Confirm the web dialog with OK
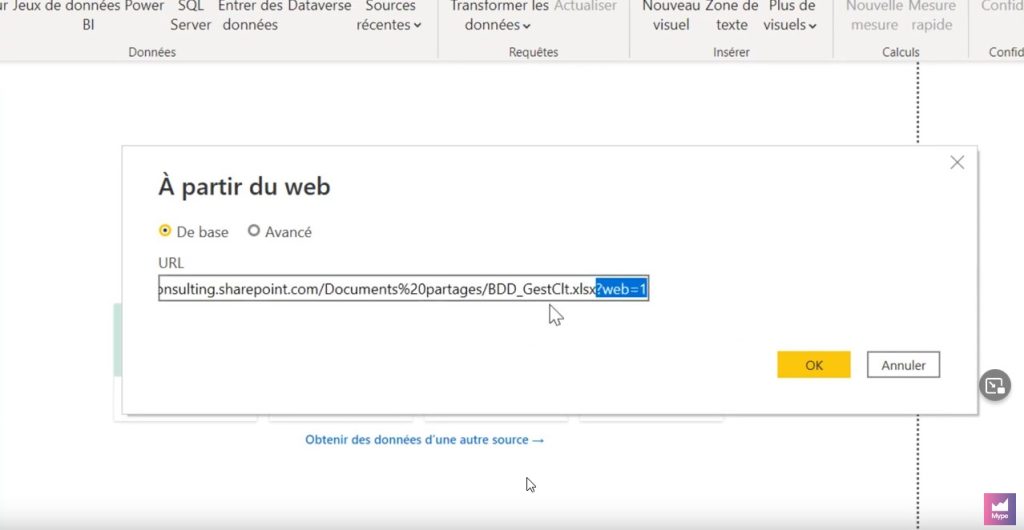Viewport: 1024px width, 530px height. pos(814,365)
